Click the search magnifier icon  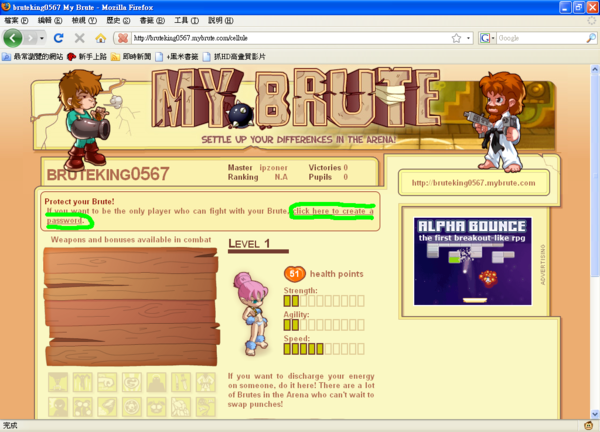pos(591,38)
